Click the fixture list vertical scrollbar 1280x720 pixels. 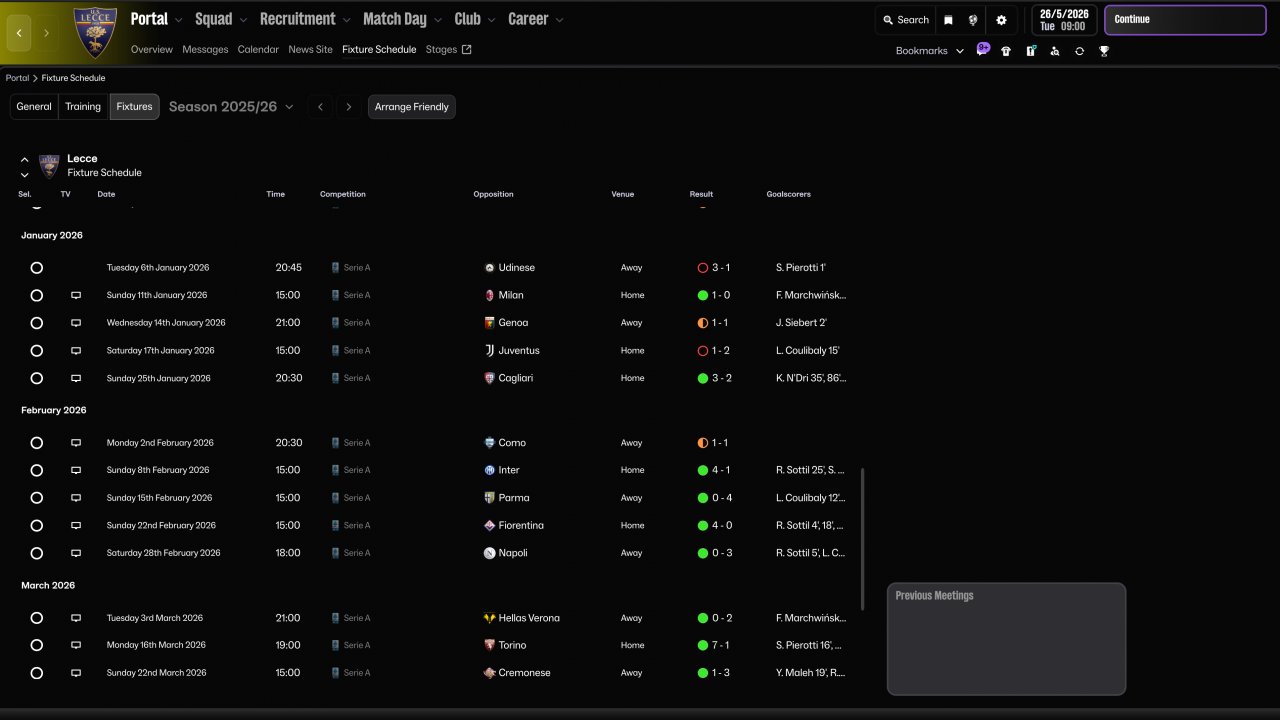862,537
